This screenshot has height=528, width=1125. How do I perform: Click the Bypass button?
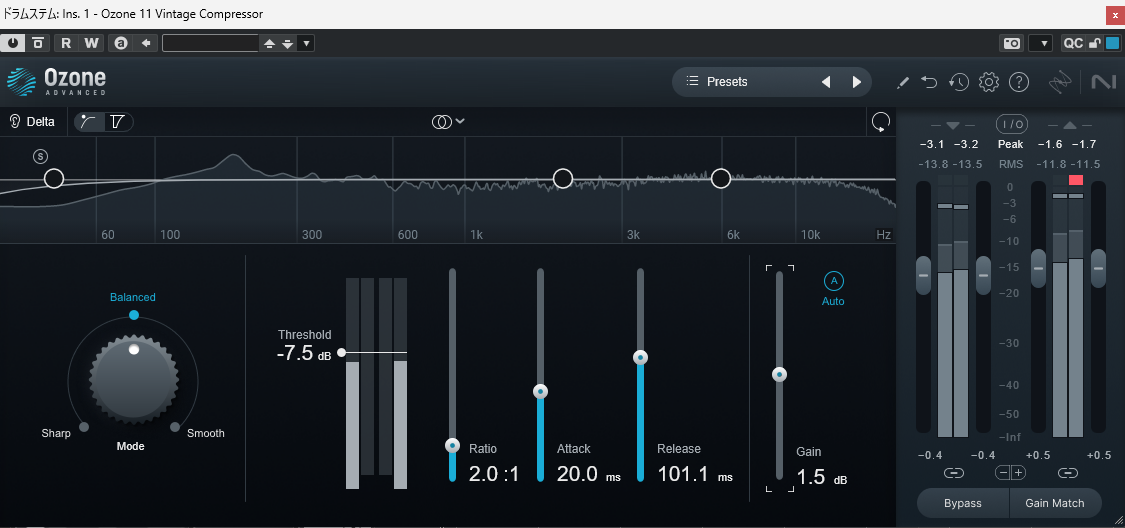coord(963,504)
